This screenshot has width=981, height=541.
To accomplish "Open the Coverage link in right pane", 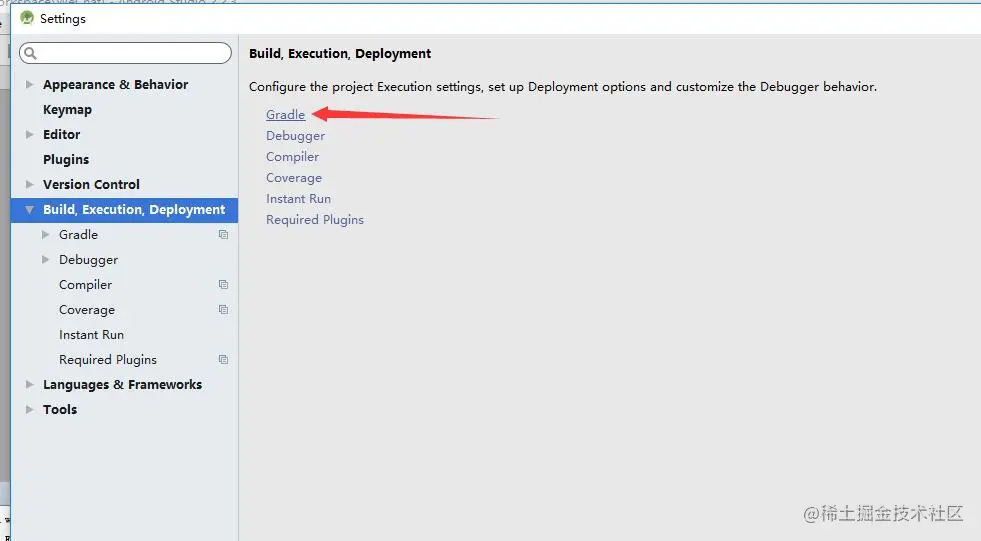I will [293, 178].
